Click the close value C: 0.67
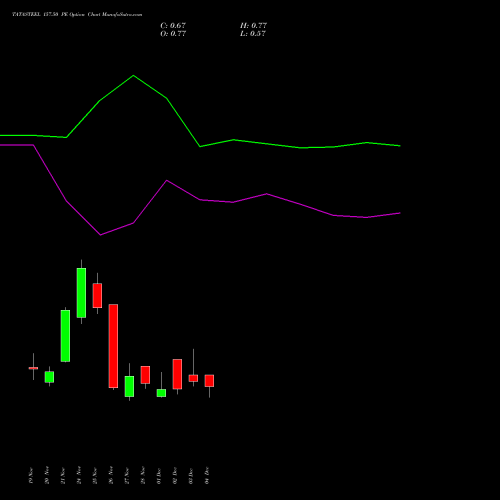This screenshot has height=500, width=500. 173,26
